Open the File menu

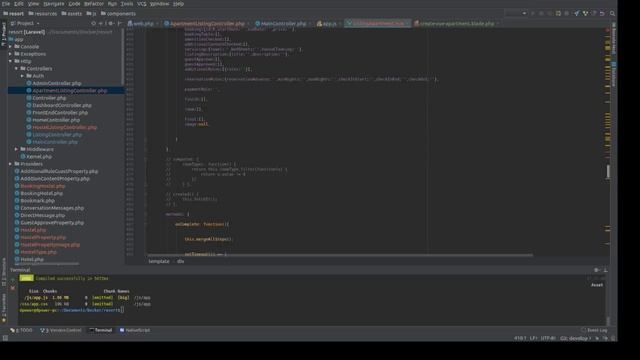[x=6, y=4]
